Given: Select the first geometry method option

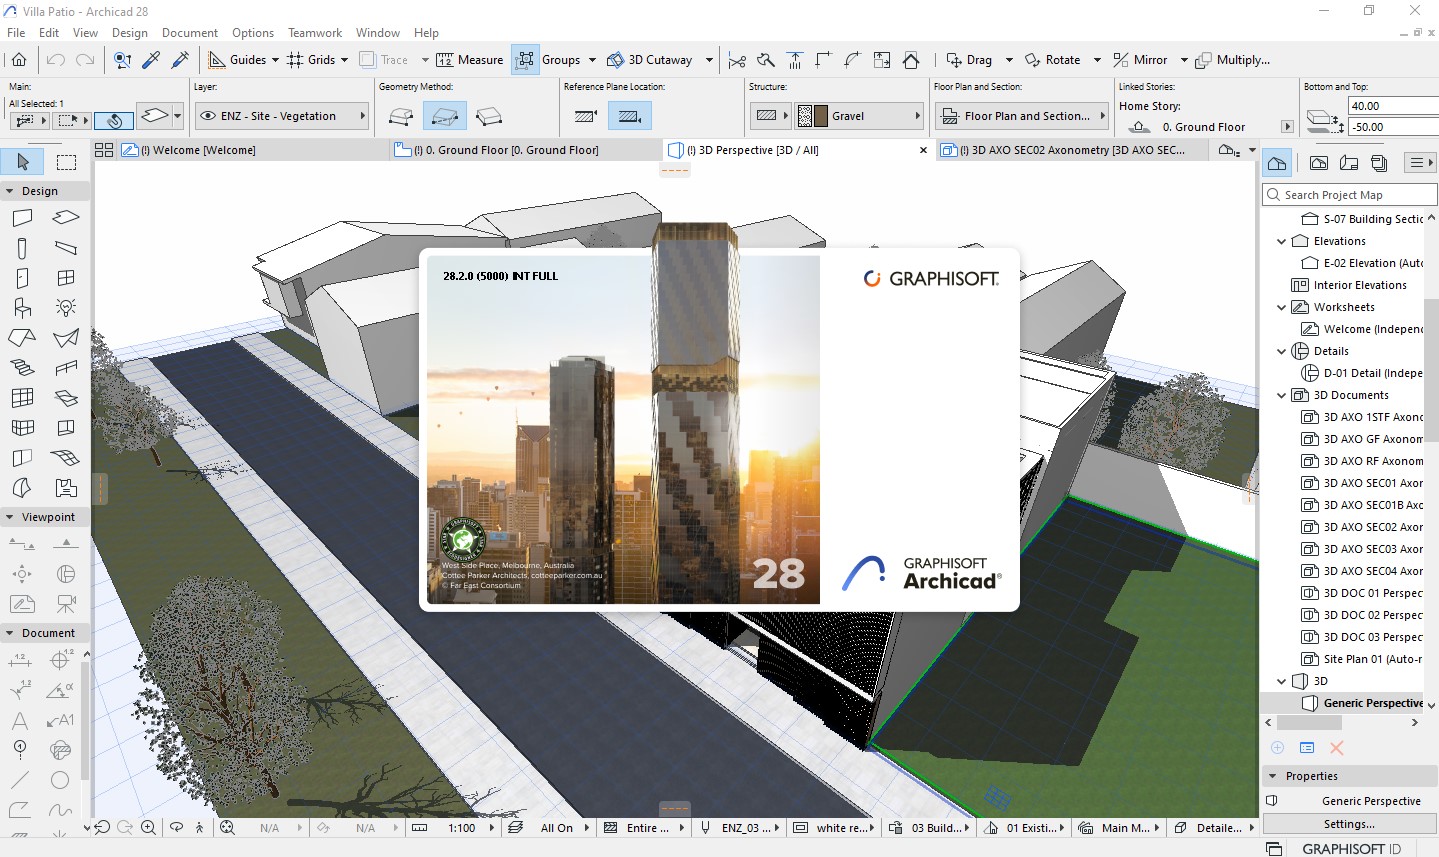Looking at the screenshot, I should tap(401, 116).
